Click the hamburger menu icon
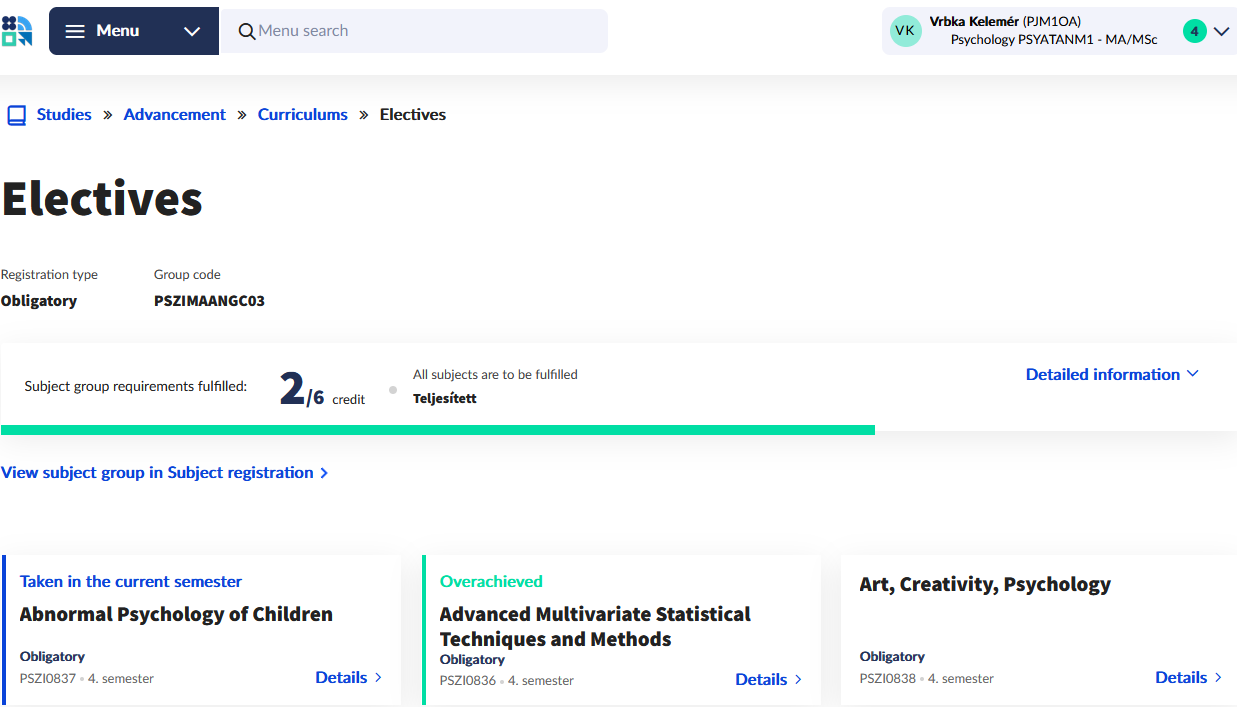Screen dimensions: 1237x707 tap(75, 31)
